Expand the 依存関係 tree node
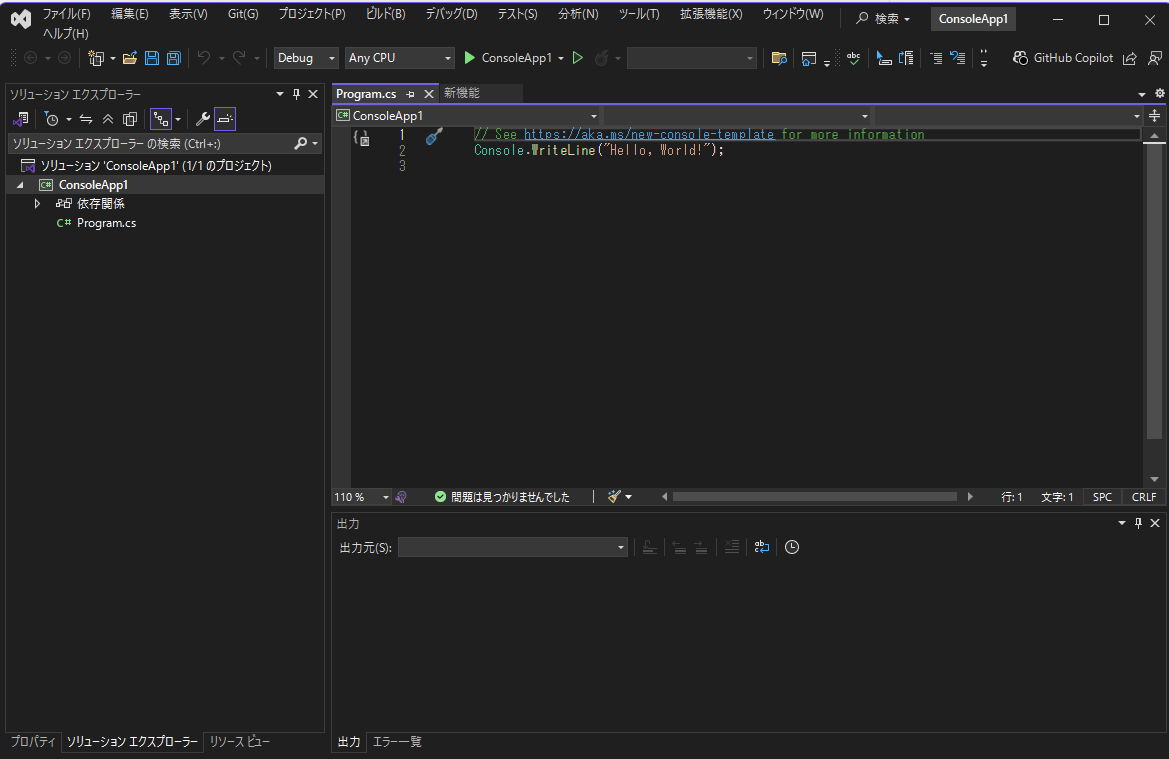Image resolution: width=1169 pixels, height=759 pixels. pyautogui.click(x=38, y=204)
